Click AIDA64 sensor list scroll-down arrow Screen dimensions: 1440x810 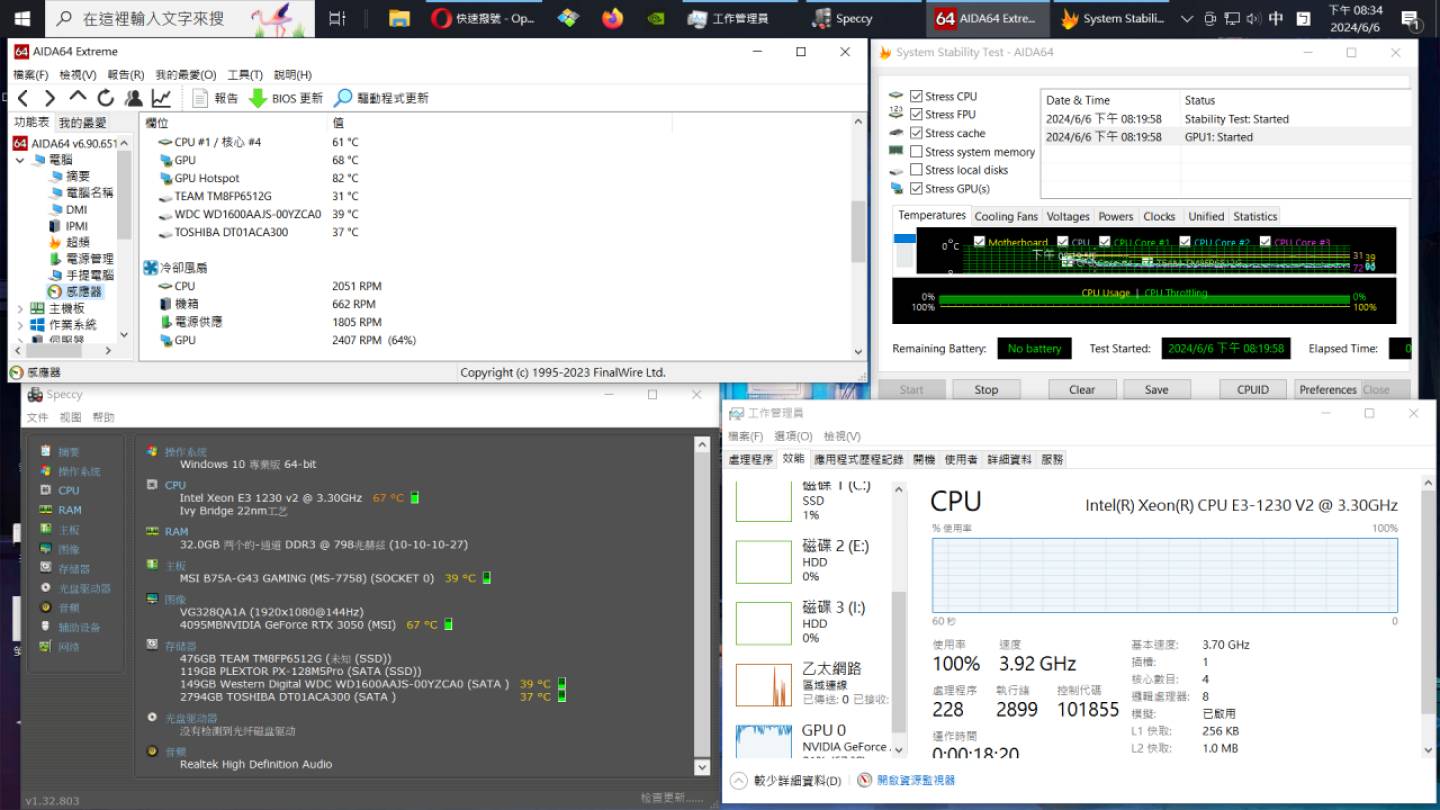pos(858,352)
